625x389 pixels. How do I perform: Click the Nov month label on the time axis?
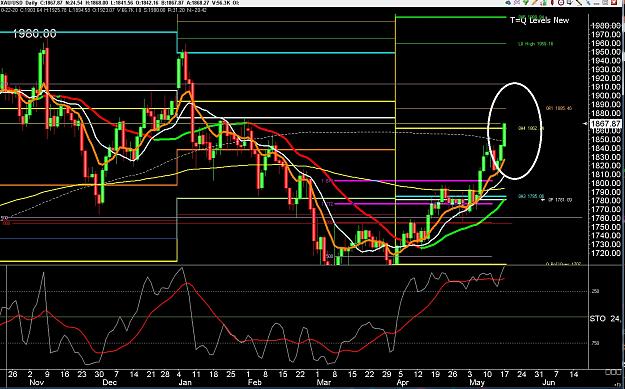37,382
